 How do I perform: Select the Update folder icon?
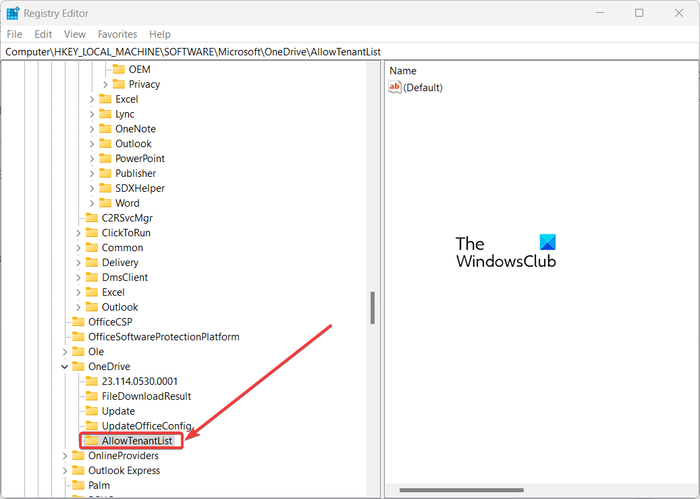point(92,411)
